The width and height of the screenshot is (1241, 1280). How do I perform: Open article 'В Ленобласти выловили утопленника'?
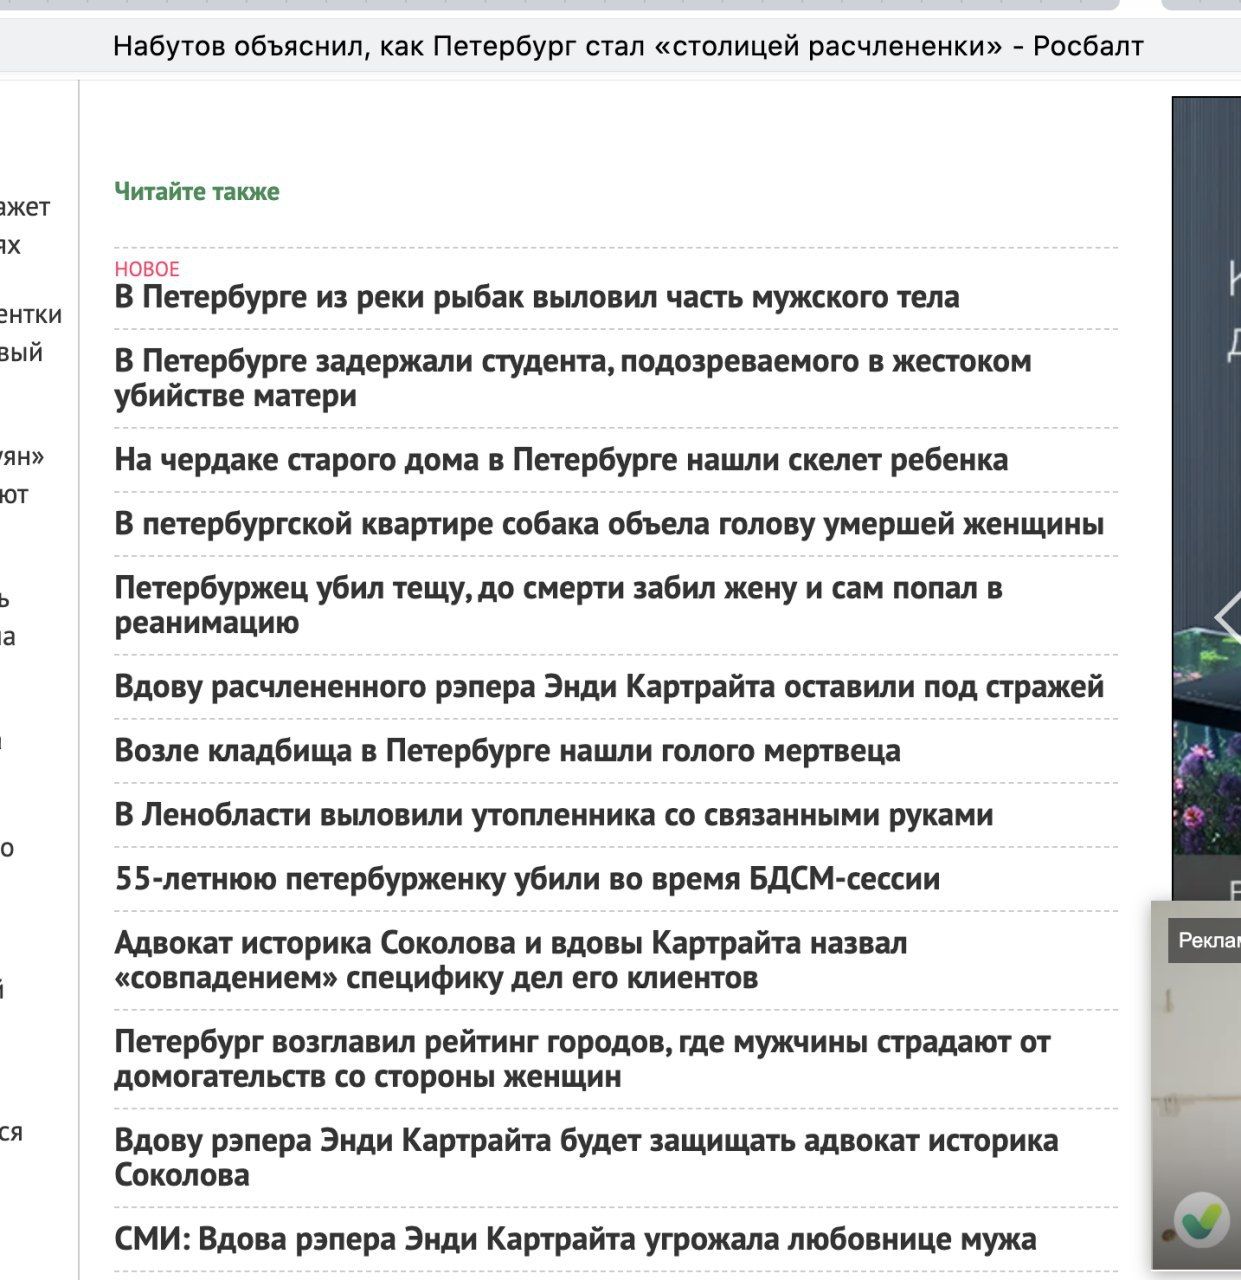click(x=554, y=815)
